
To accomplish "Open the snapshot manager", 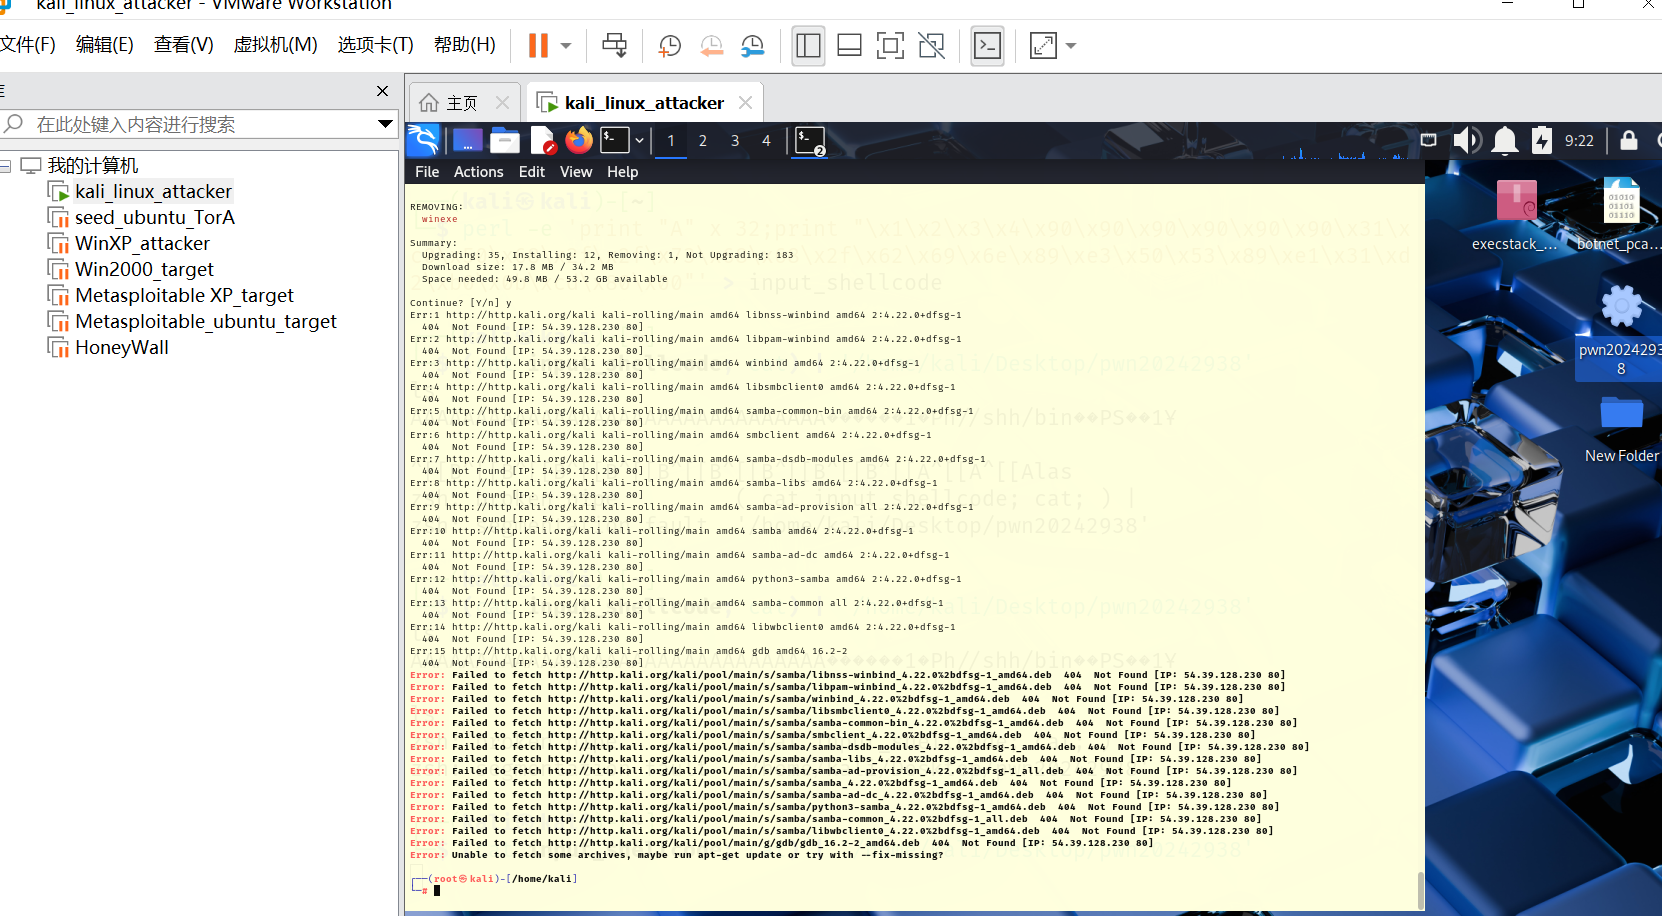I will click(752, 46).
